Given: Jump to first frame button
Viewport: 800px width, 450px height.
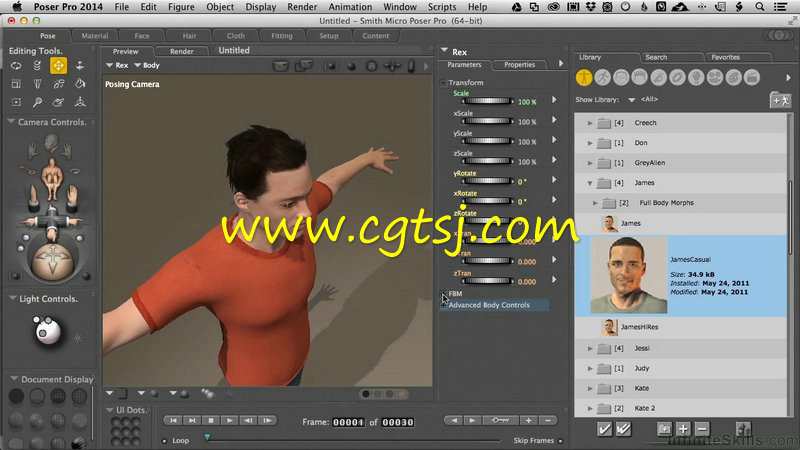Looking at the screenshot, I should click(x=173, y=421).
